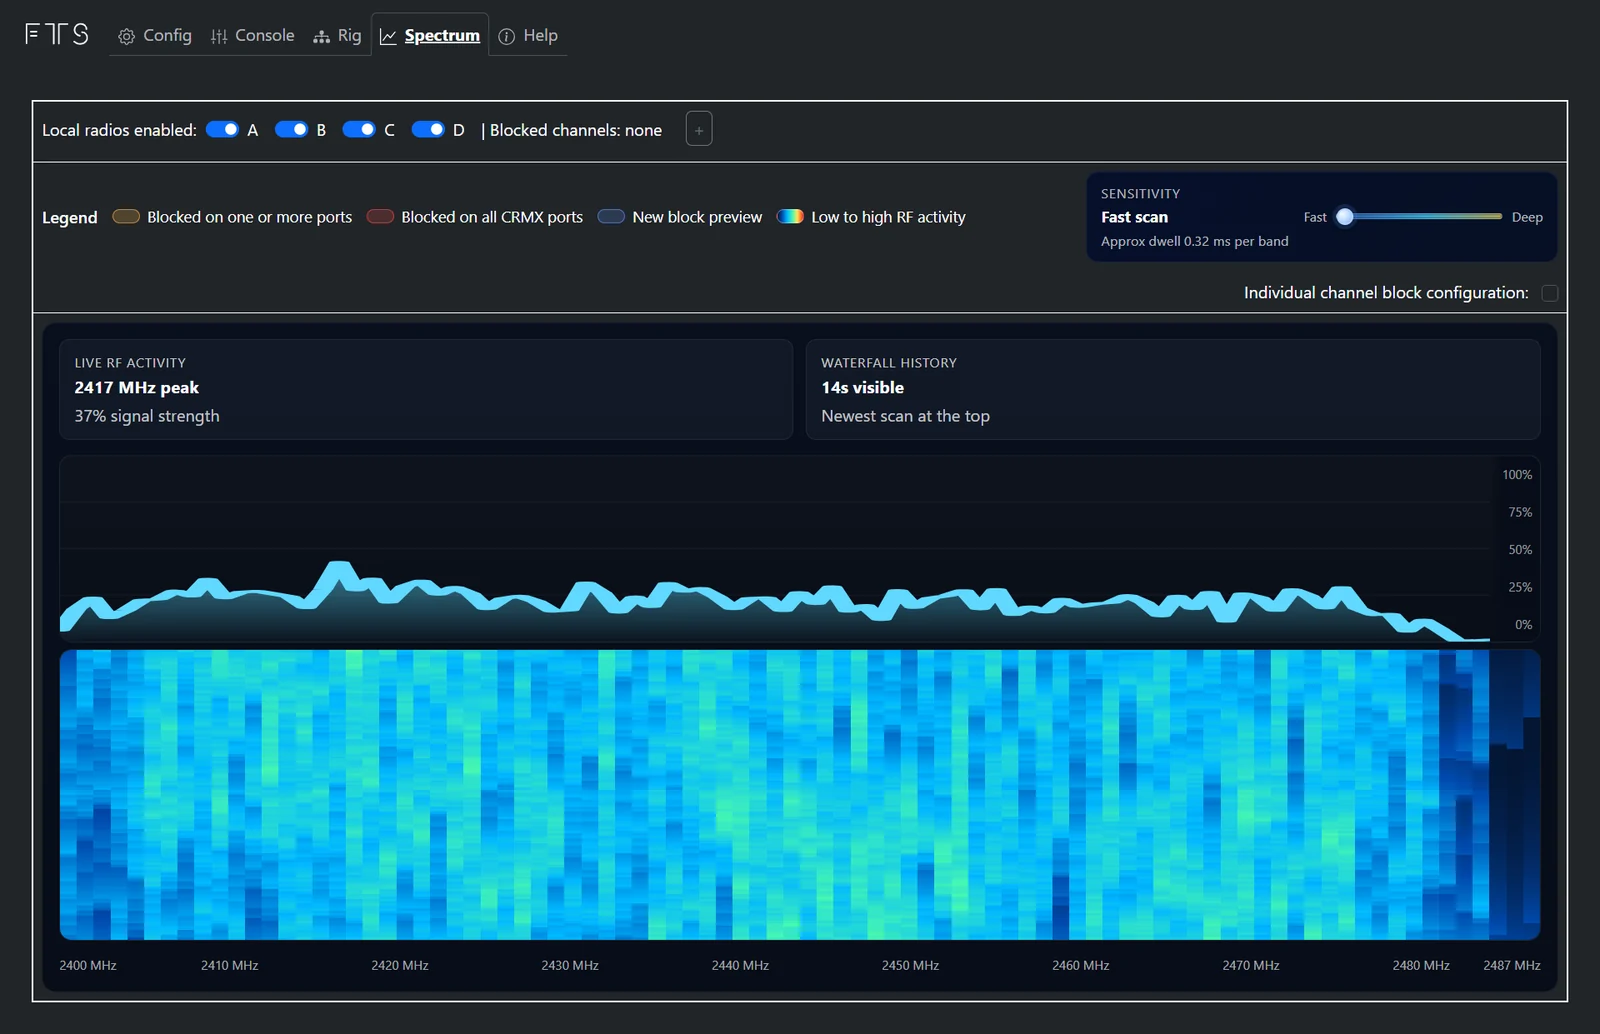Click the 'New block preview' legend swatch
Screen dimensions: 1600x1034
click(x=611, y=216)
